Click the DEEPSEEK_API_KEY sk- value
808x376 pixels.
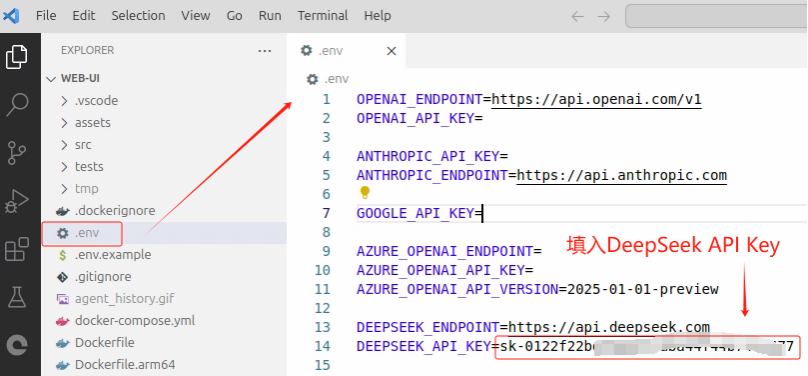647,347
